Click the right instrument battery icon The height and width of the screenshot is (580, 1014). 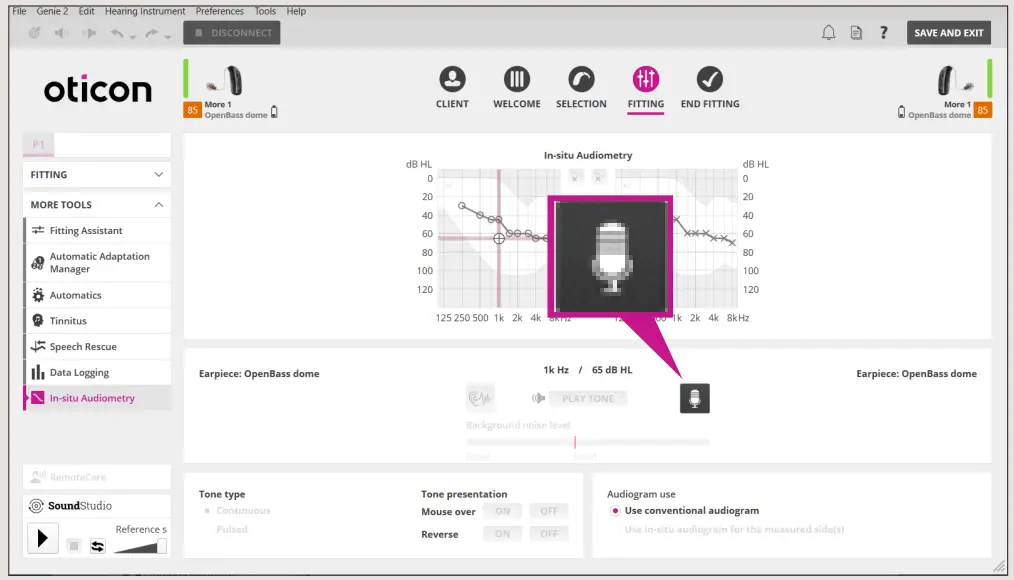click(901, 112)
